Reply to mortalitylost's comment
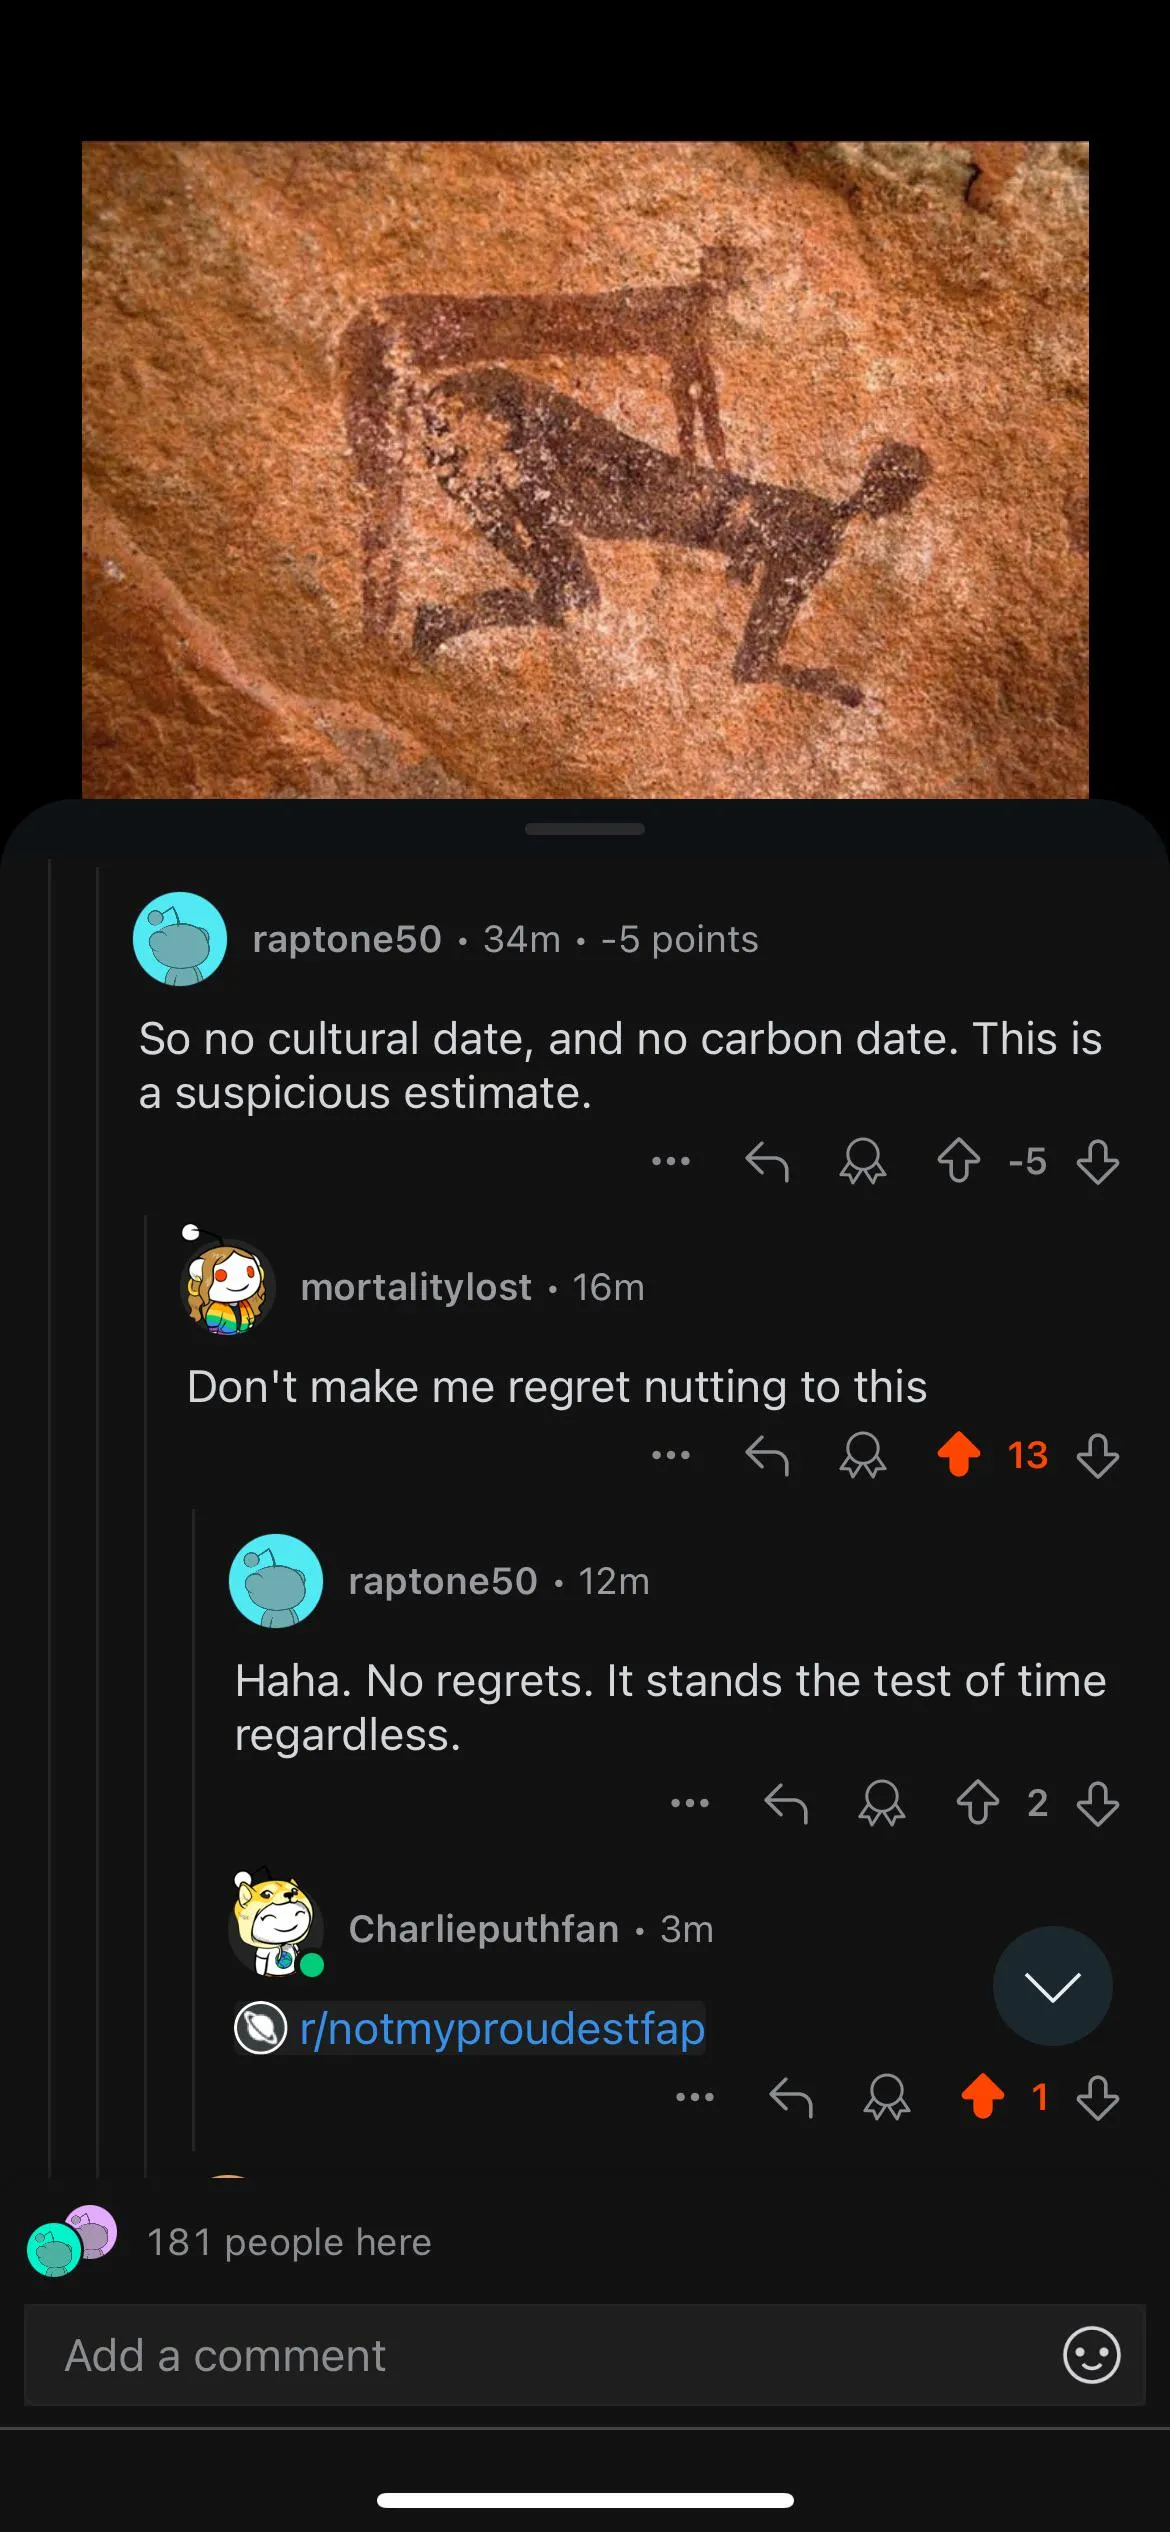This screenshot has height=2532, width=1170. point(767,1455)
